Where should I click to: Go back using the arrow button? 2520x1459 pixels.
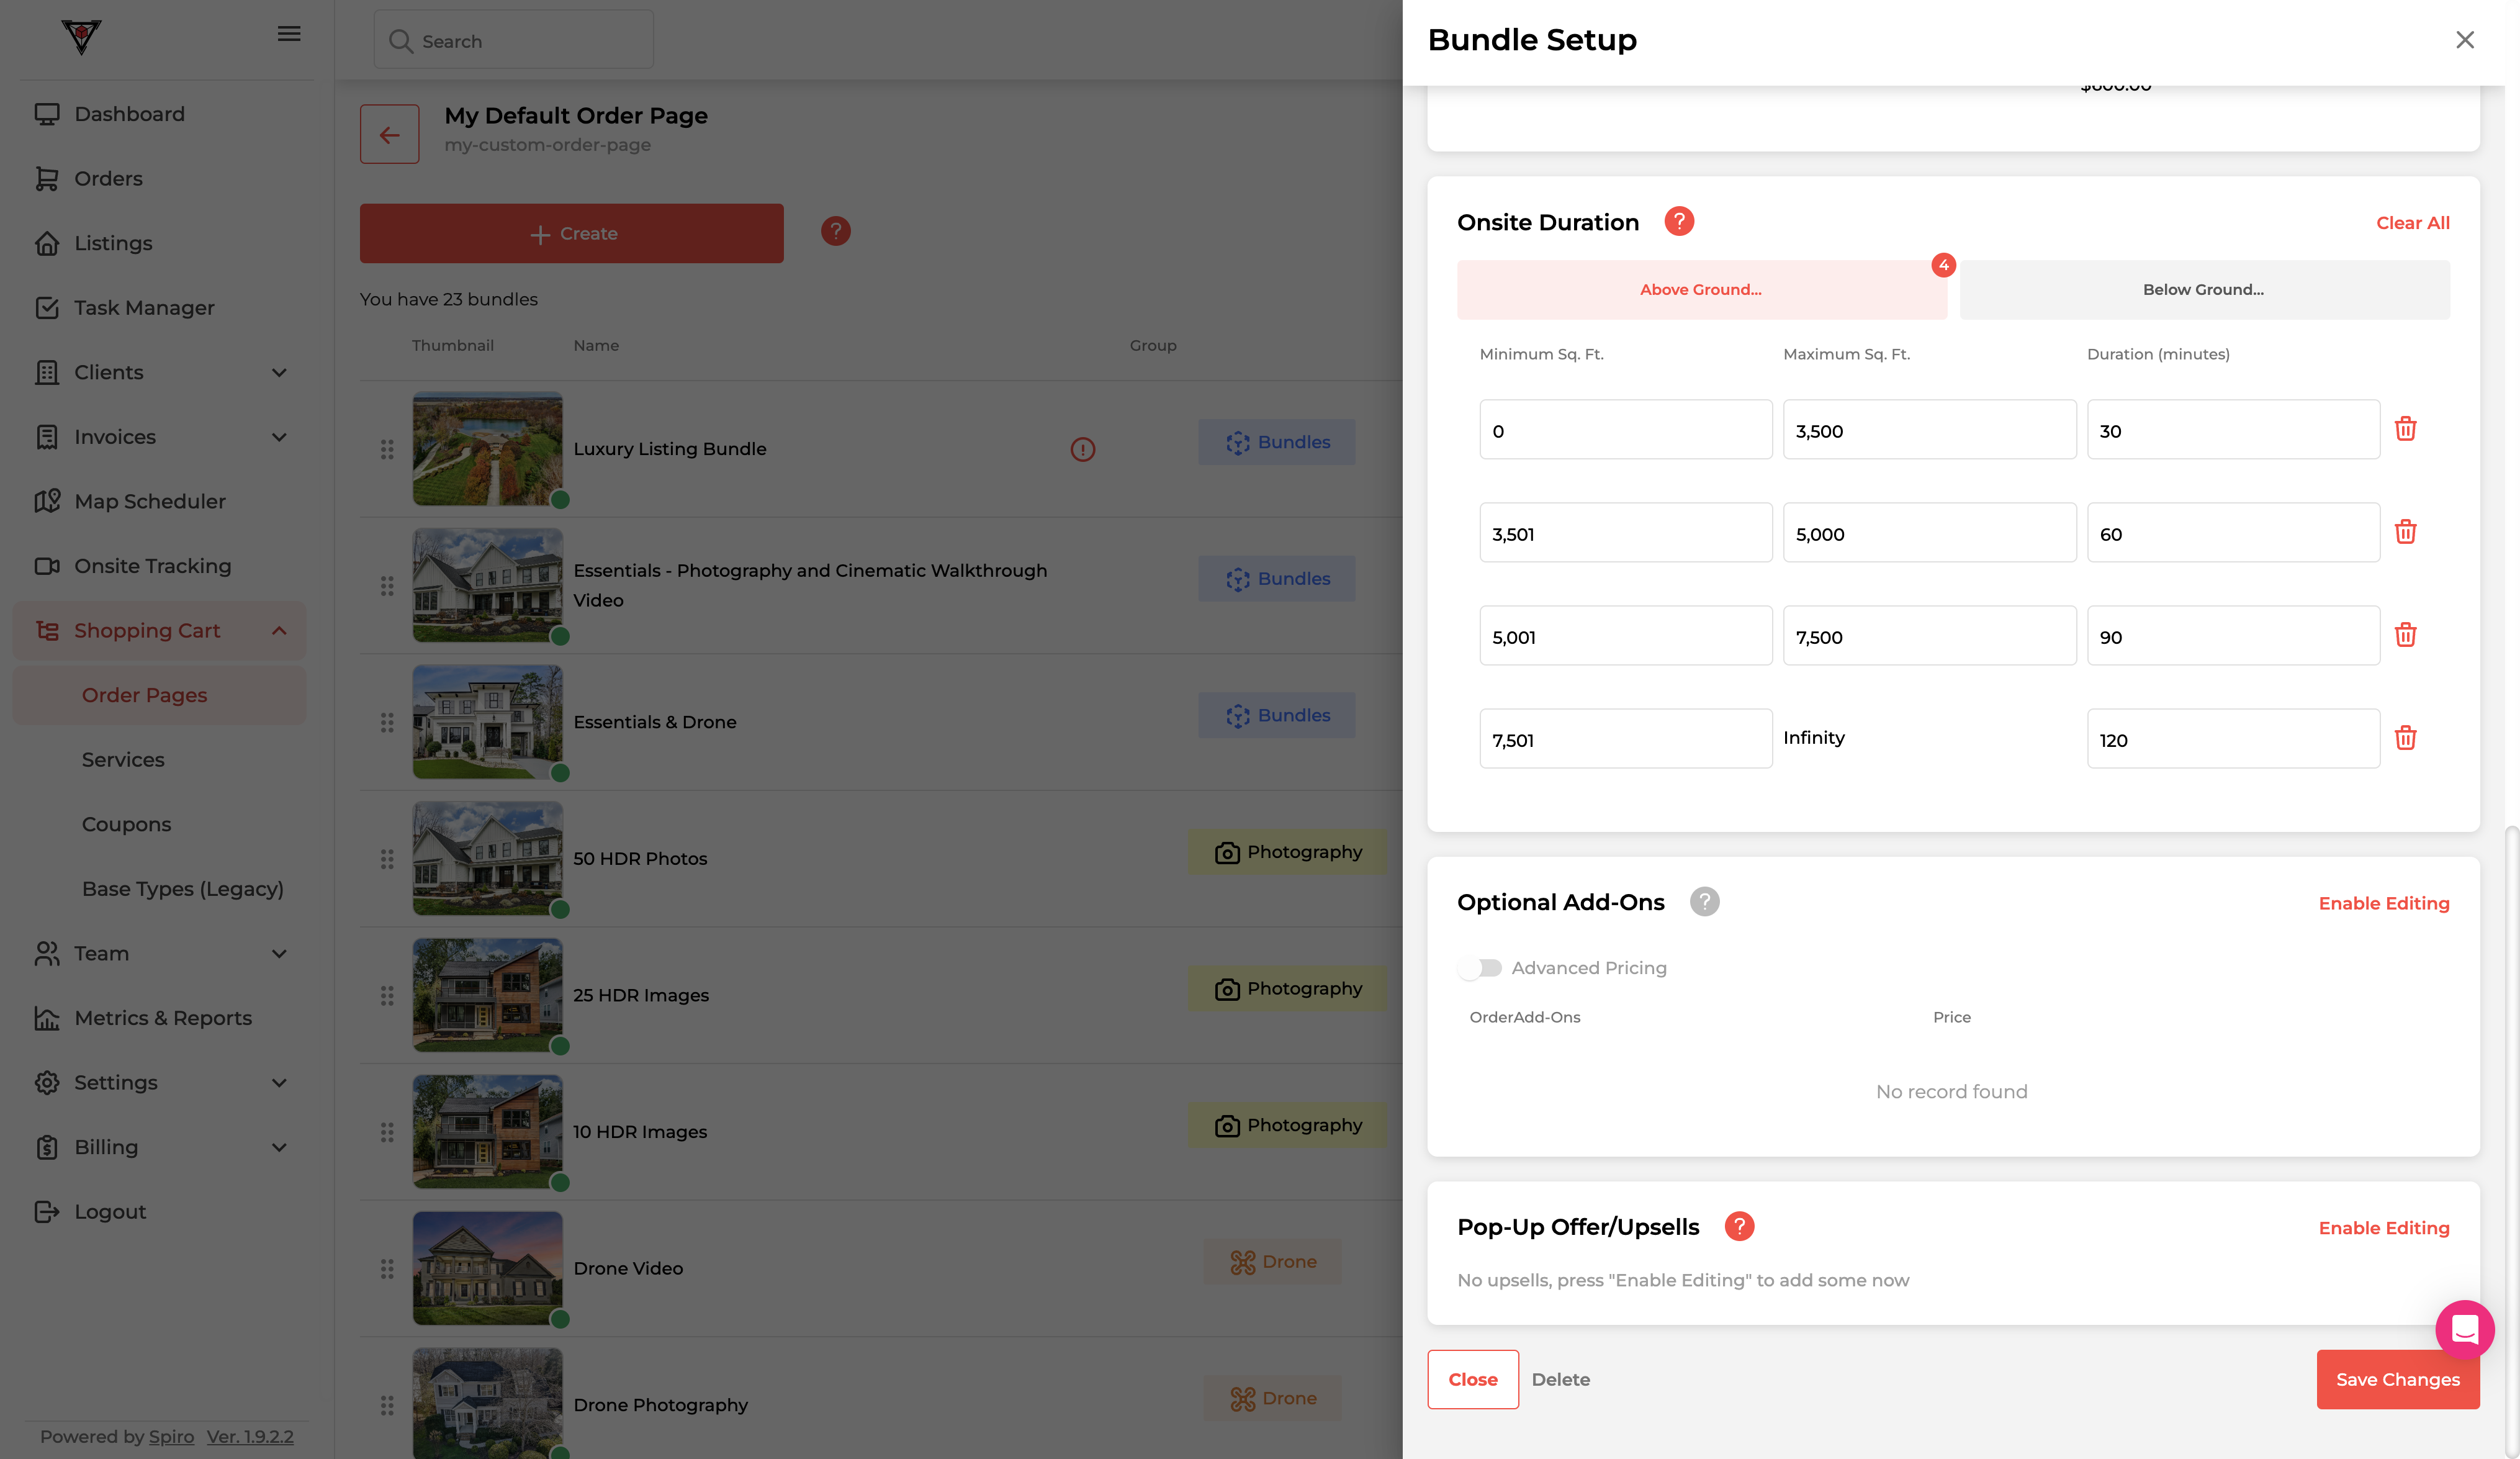click(x=389, y=134)
